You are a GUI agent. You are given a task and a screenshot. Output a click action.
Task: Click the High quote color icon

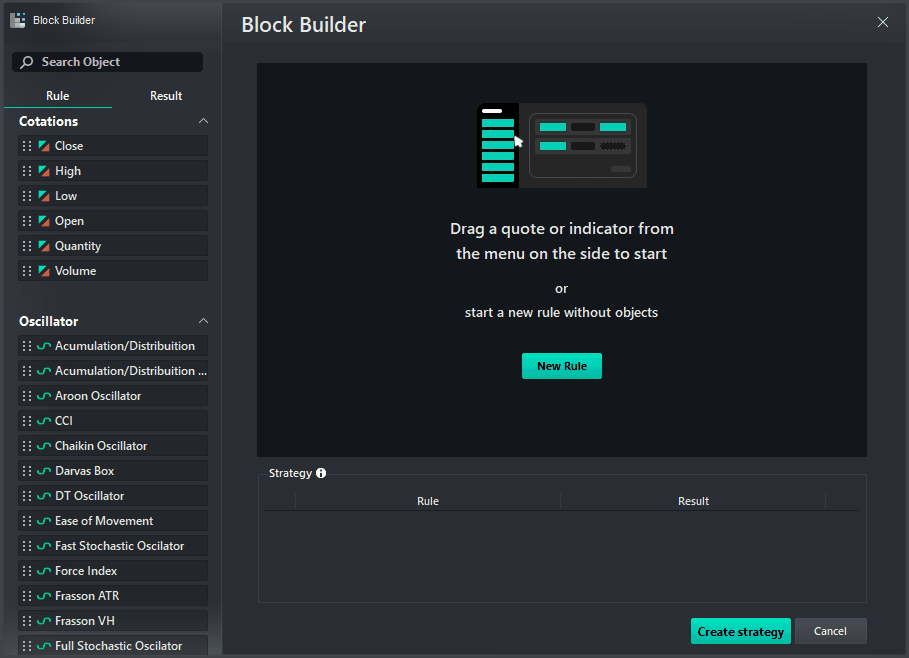point(44,171)
